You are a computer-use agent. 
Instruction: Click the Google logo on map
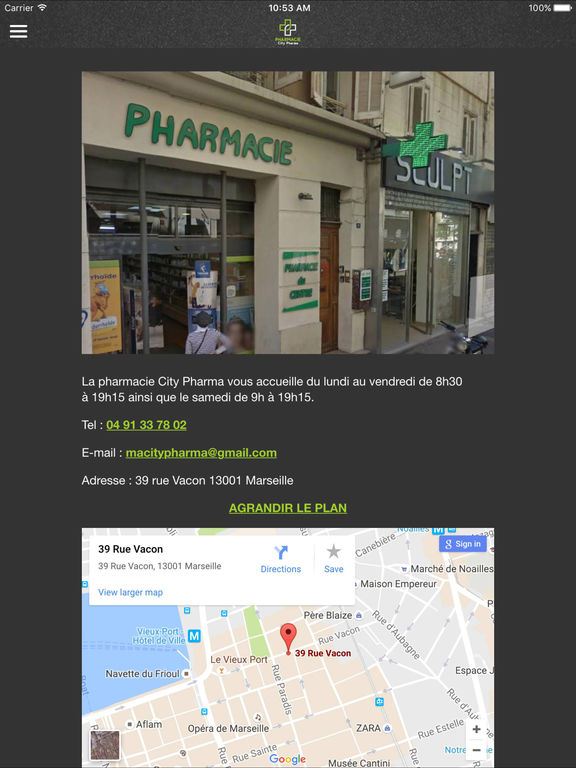(288, 759)
